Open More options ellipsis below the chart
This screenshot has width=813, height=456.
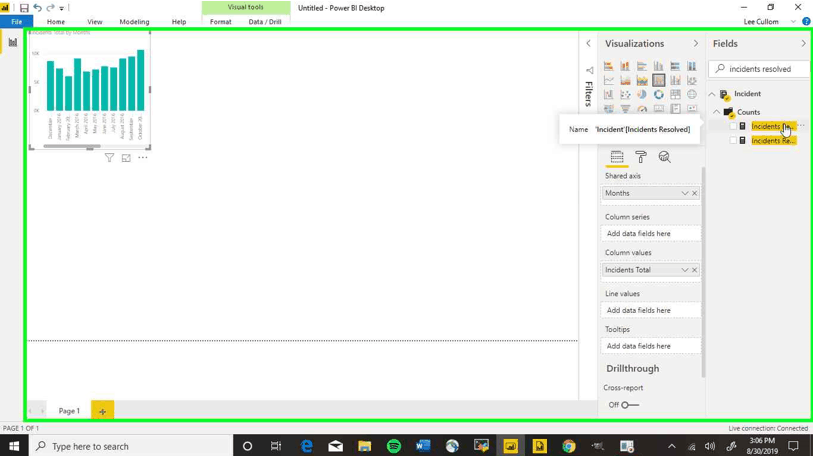click(143, 157)
